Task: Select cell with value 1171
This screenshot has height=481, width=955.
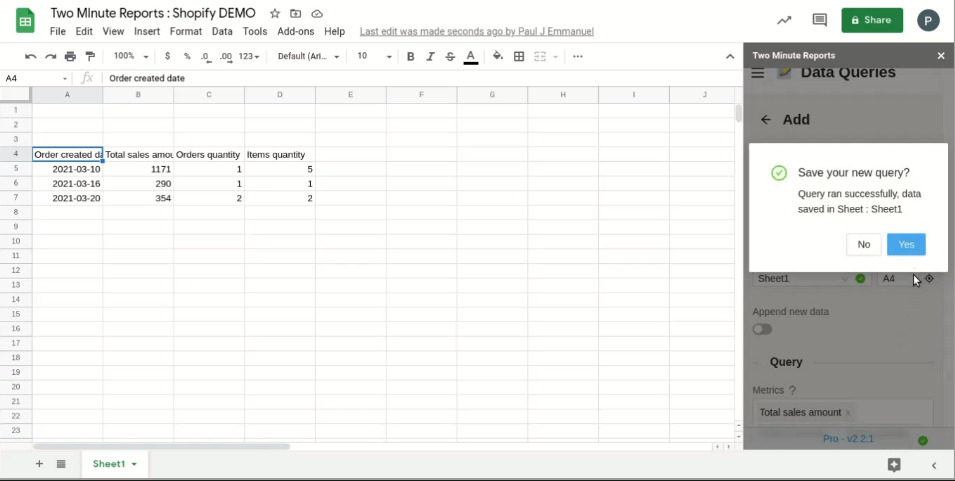Action: [x=138, y=169]
